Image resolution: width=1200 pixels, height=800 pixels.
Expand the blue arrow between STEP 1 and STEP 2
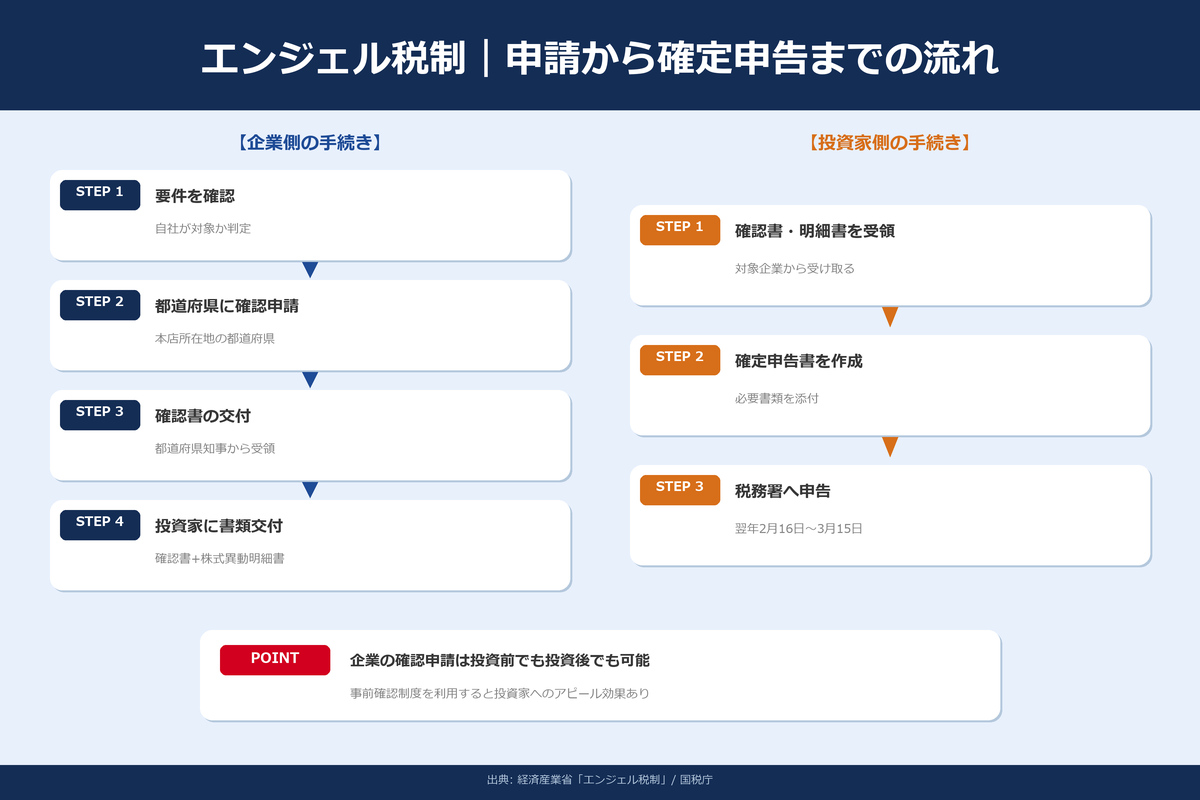pos(310,267)
